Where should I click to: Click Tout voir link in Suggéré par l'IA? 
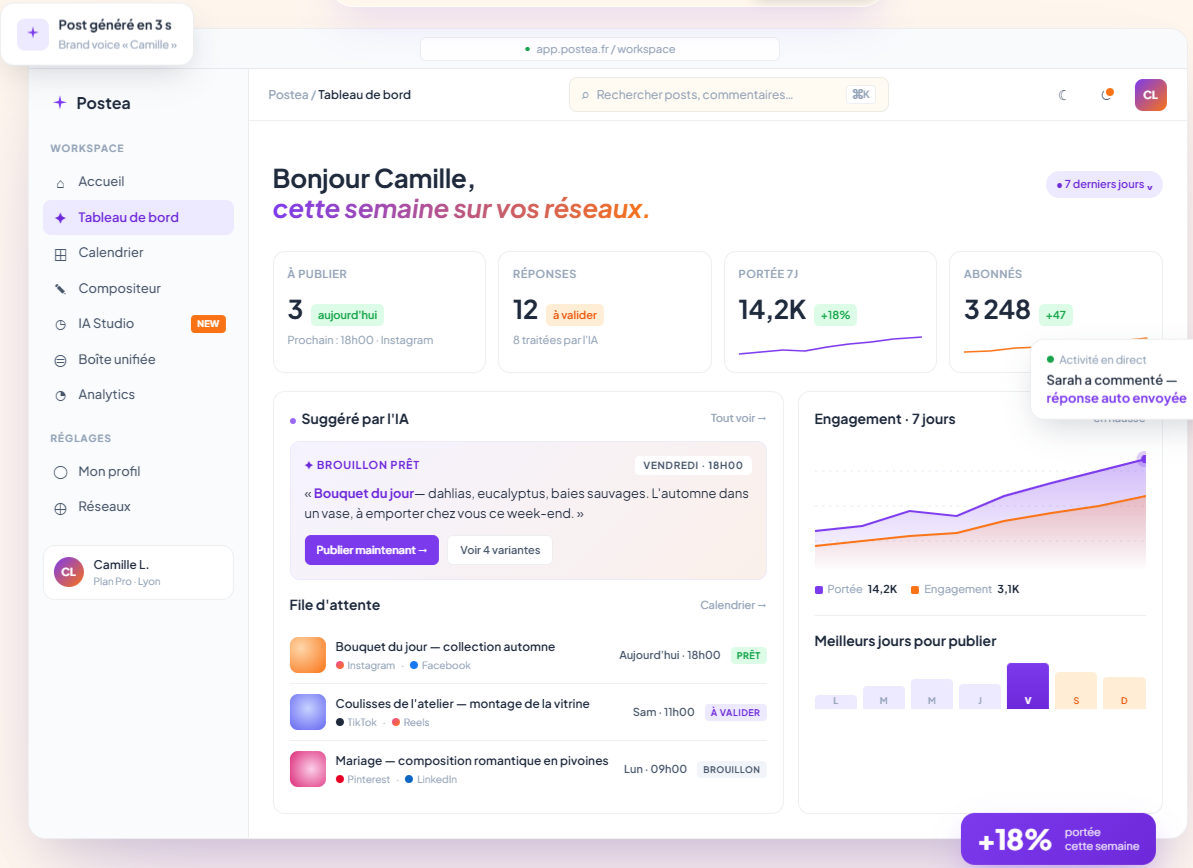(738, 418)
